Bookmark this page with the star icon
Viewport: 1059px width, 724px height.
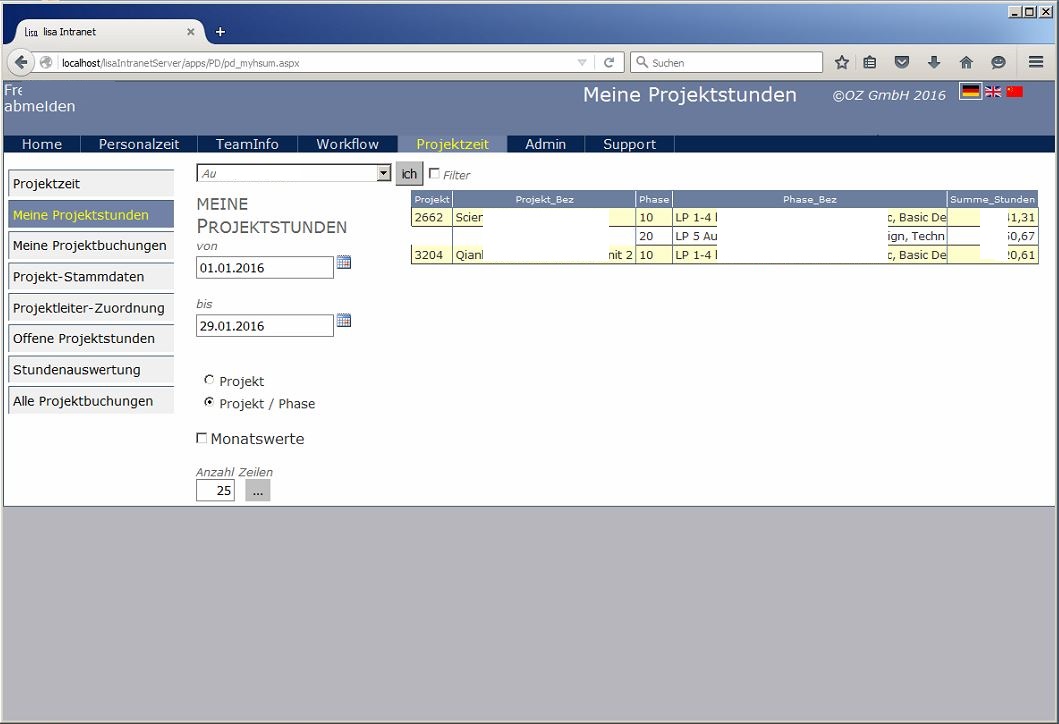(842, 63)
